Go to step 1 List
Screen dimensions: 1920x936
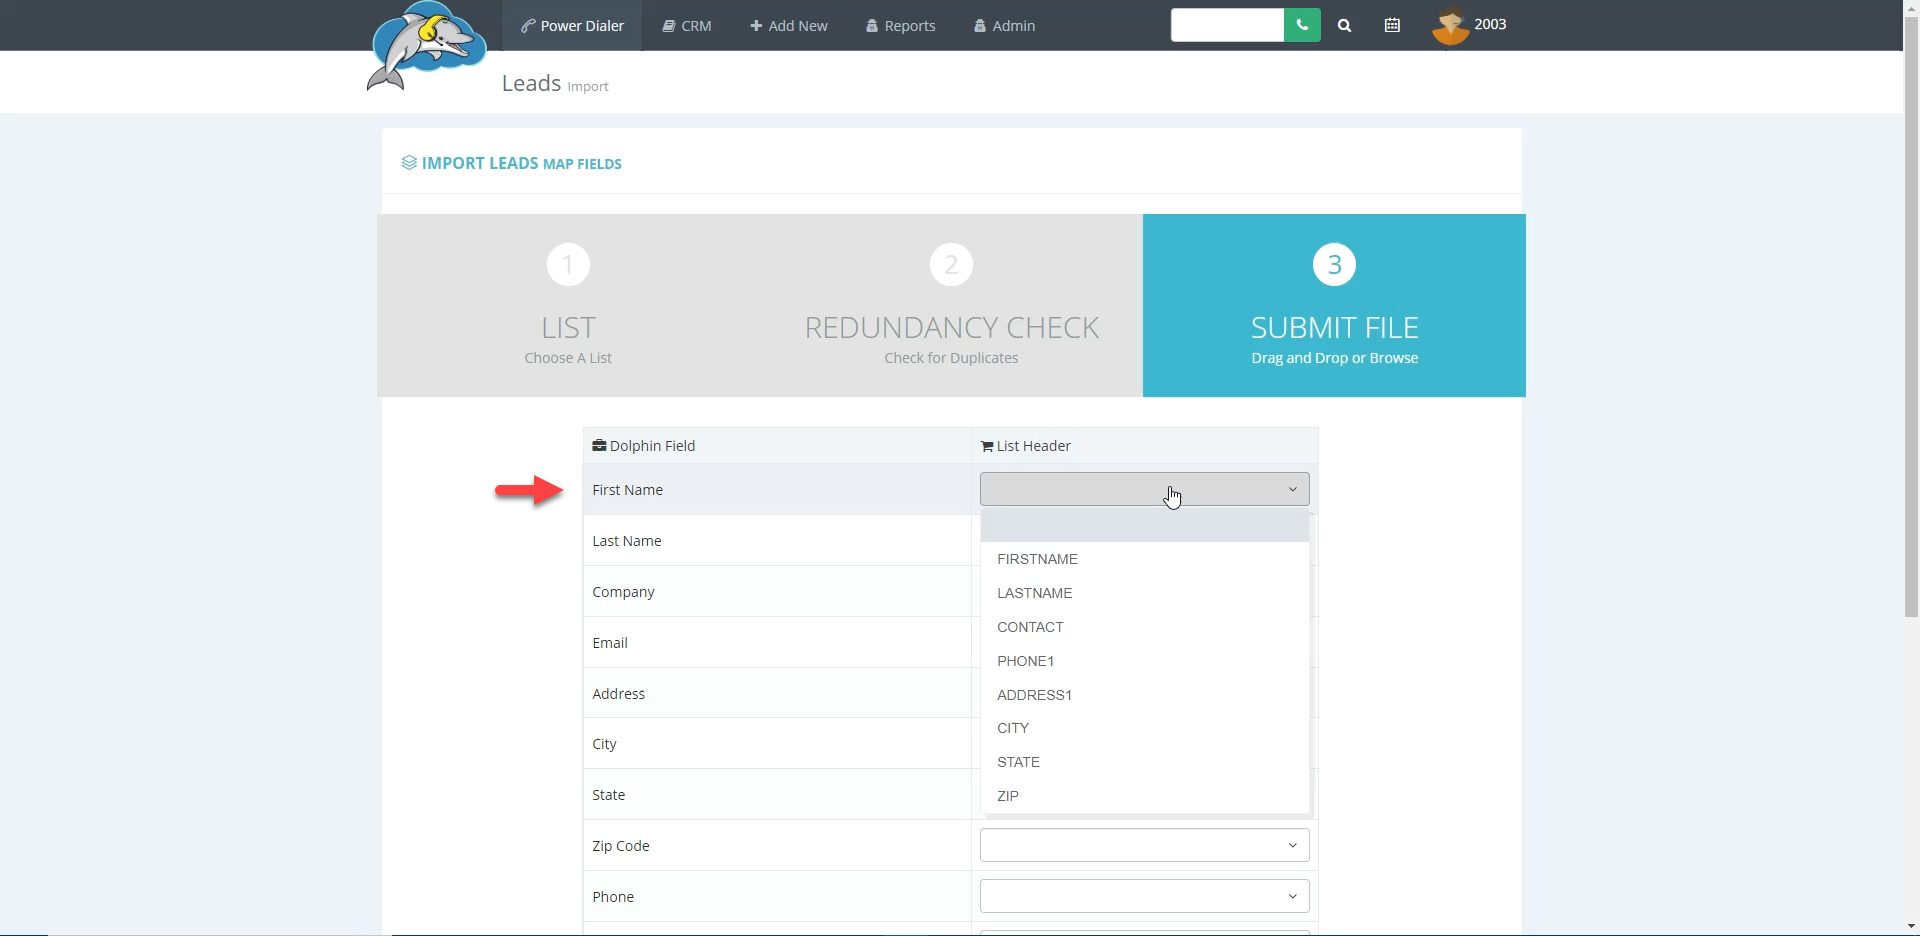point(568,305)
